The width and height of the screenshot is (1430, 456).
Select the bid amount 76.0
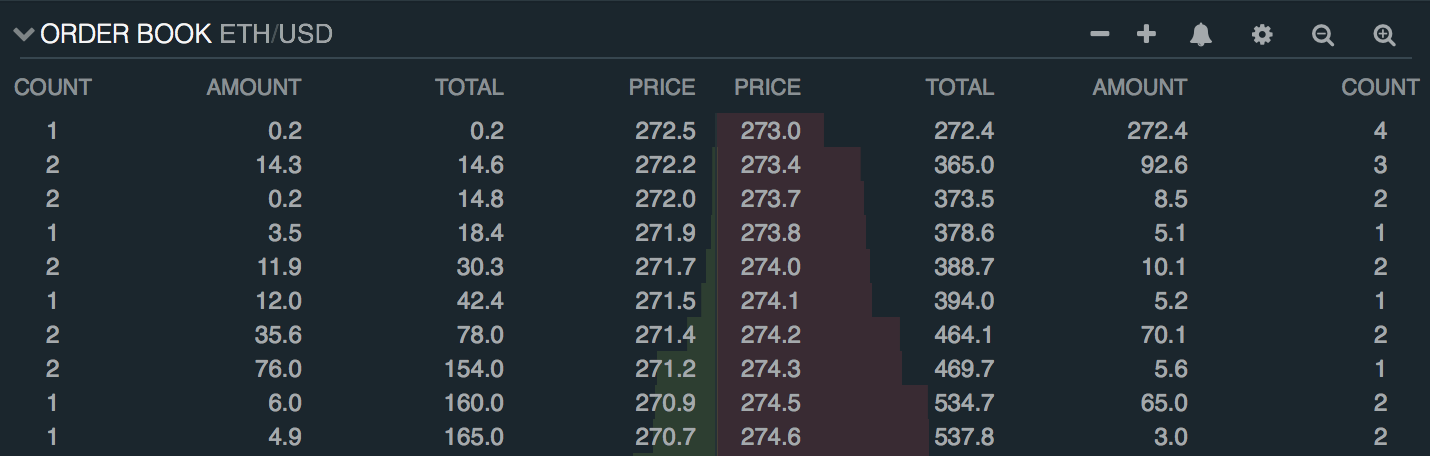(278, 369)
